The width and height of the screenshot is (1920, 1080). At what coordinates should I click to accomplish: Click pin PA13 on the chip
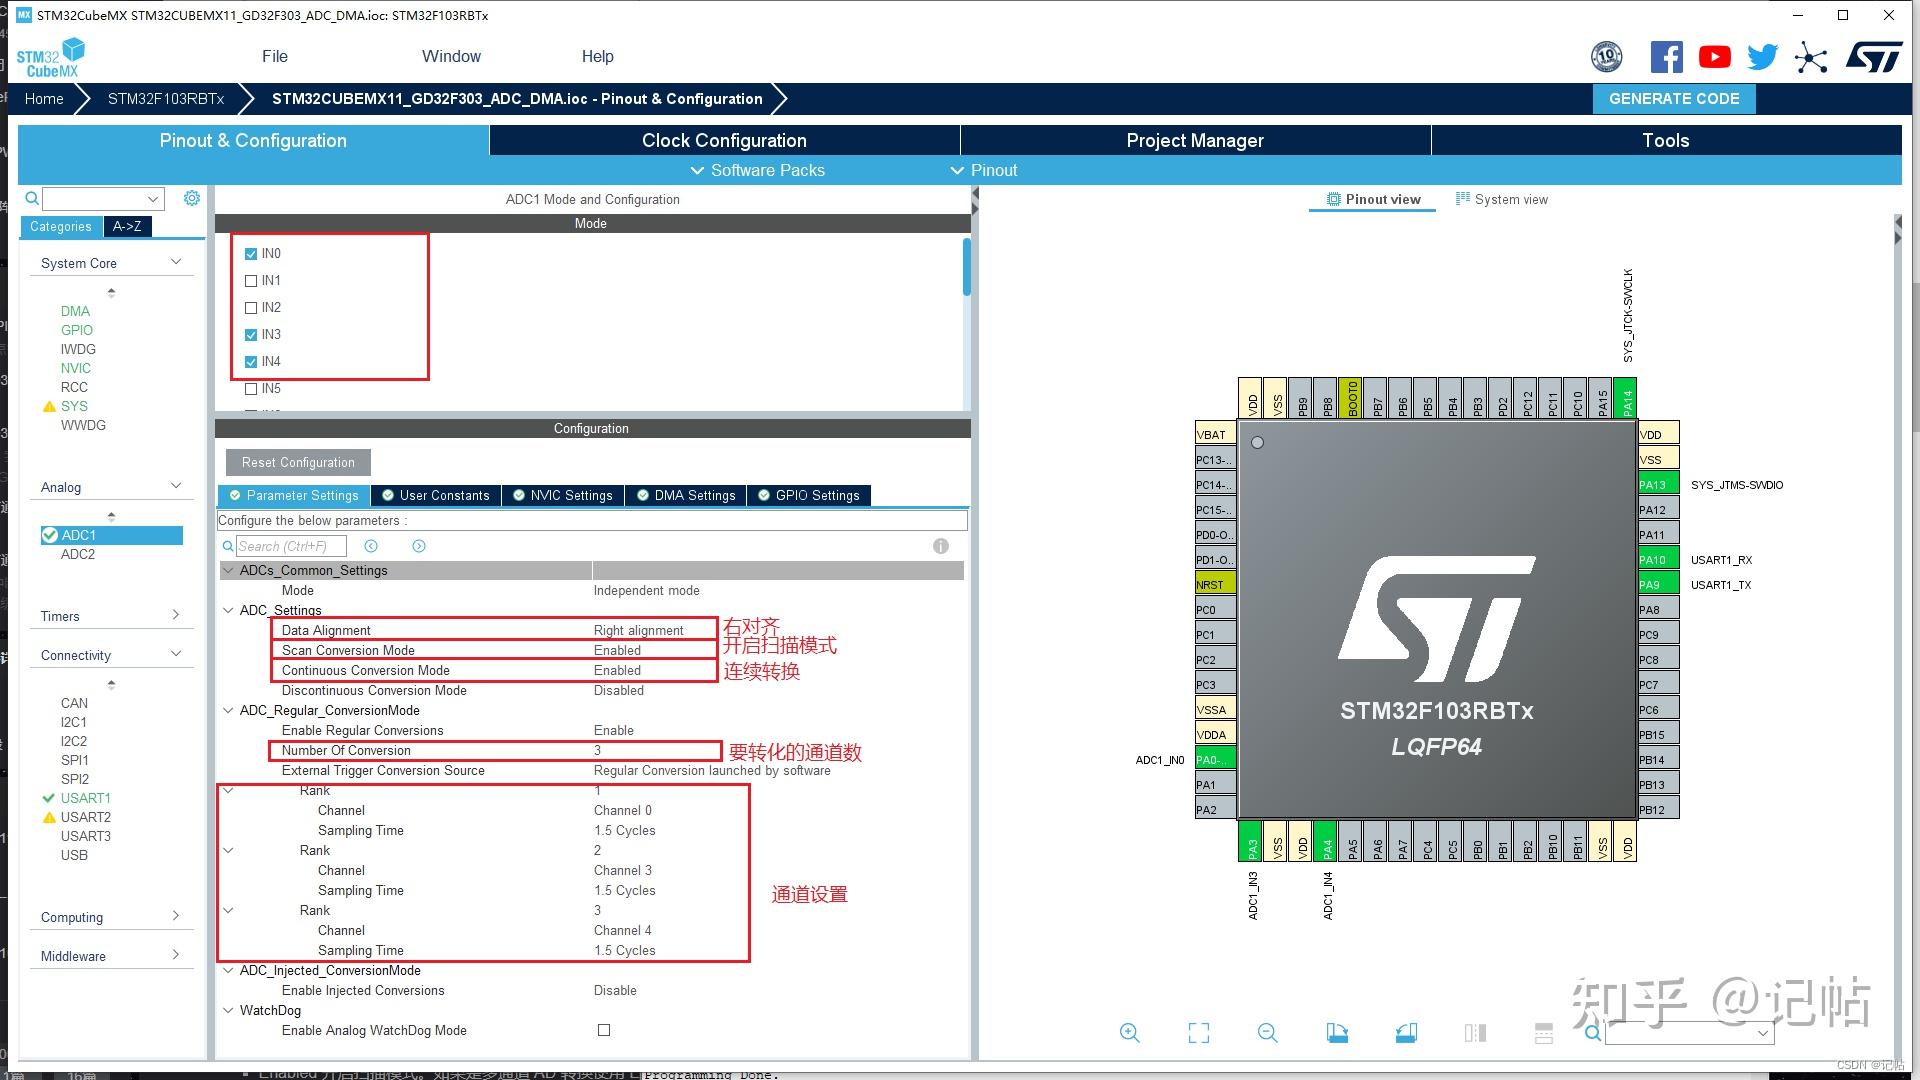point(1658,484)
